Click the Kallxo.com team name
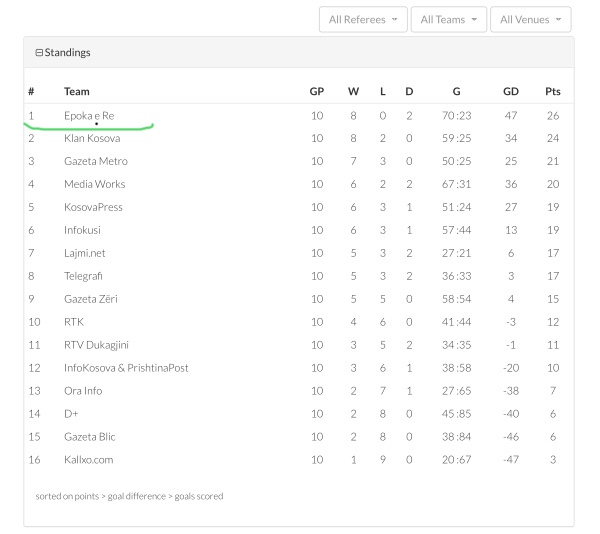Image resolution: width=600 pixels, height=534 pixels. tap(88, 459)
